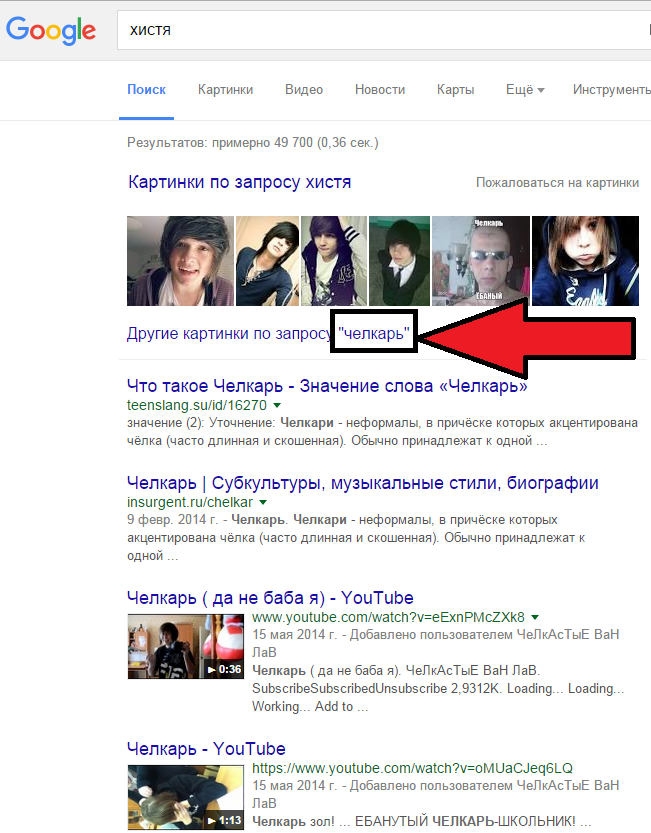Open Челкарь Субкультуры, музыкальные стили result
Screen dimensions: 651x833
pos(362,483)
